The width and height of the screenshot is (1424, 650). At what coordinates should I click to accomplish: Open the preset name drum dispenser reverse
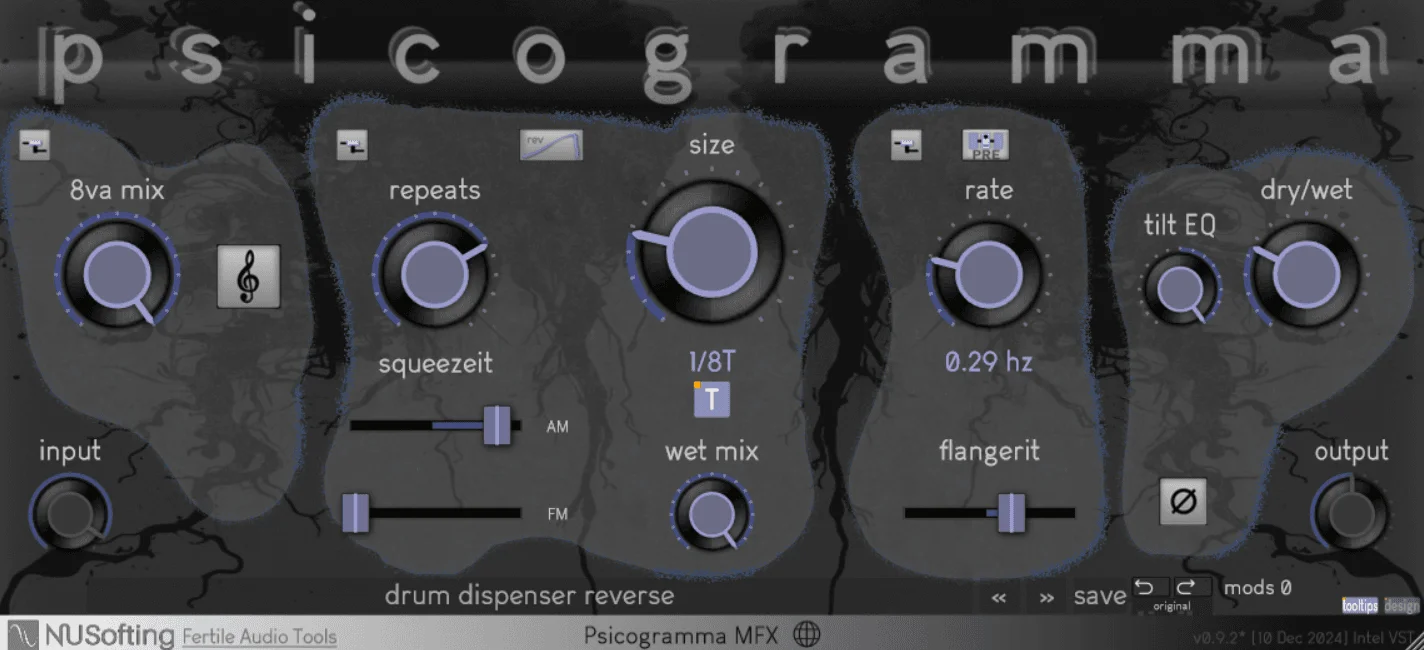(529, 596)
